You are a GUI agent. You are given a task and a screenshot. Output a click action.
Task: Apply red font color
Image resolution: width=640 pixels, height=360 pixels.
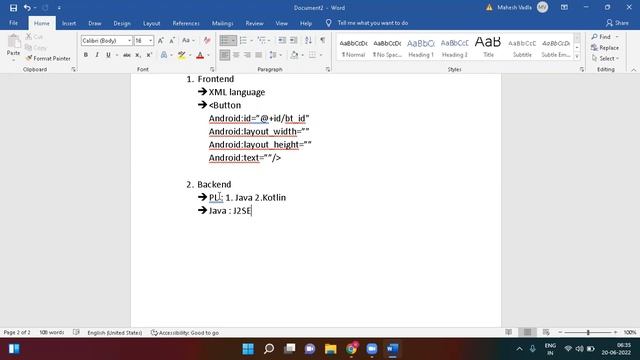click(x=200, y=55)
